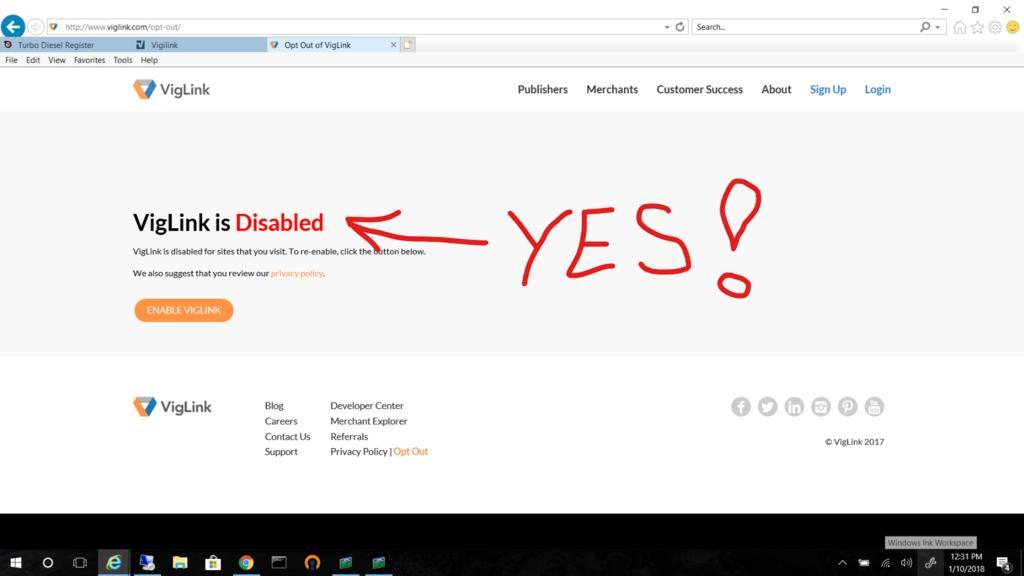Open Internet Explorer in the taskbar
This screenshot has height=576, width=1024.
(x=114, y=562)
